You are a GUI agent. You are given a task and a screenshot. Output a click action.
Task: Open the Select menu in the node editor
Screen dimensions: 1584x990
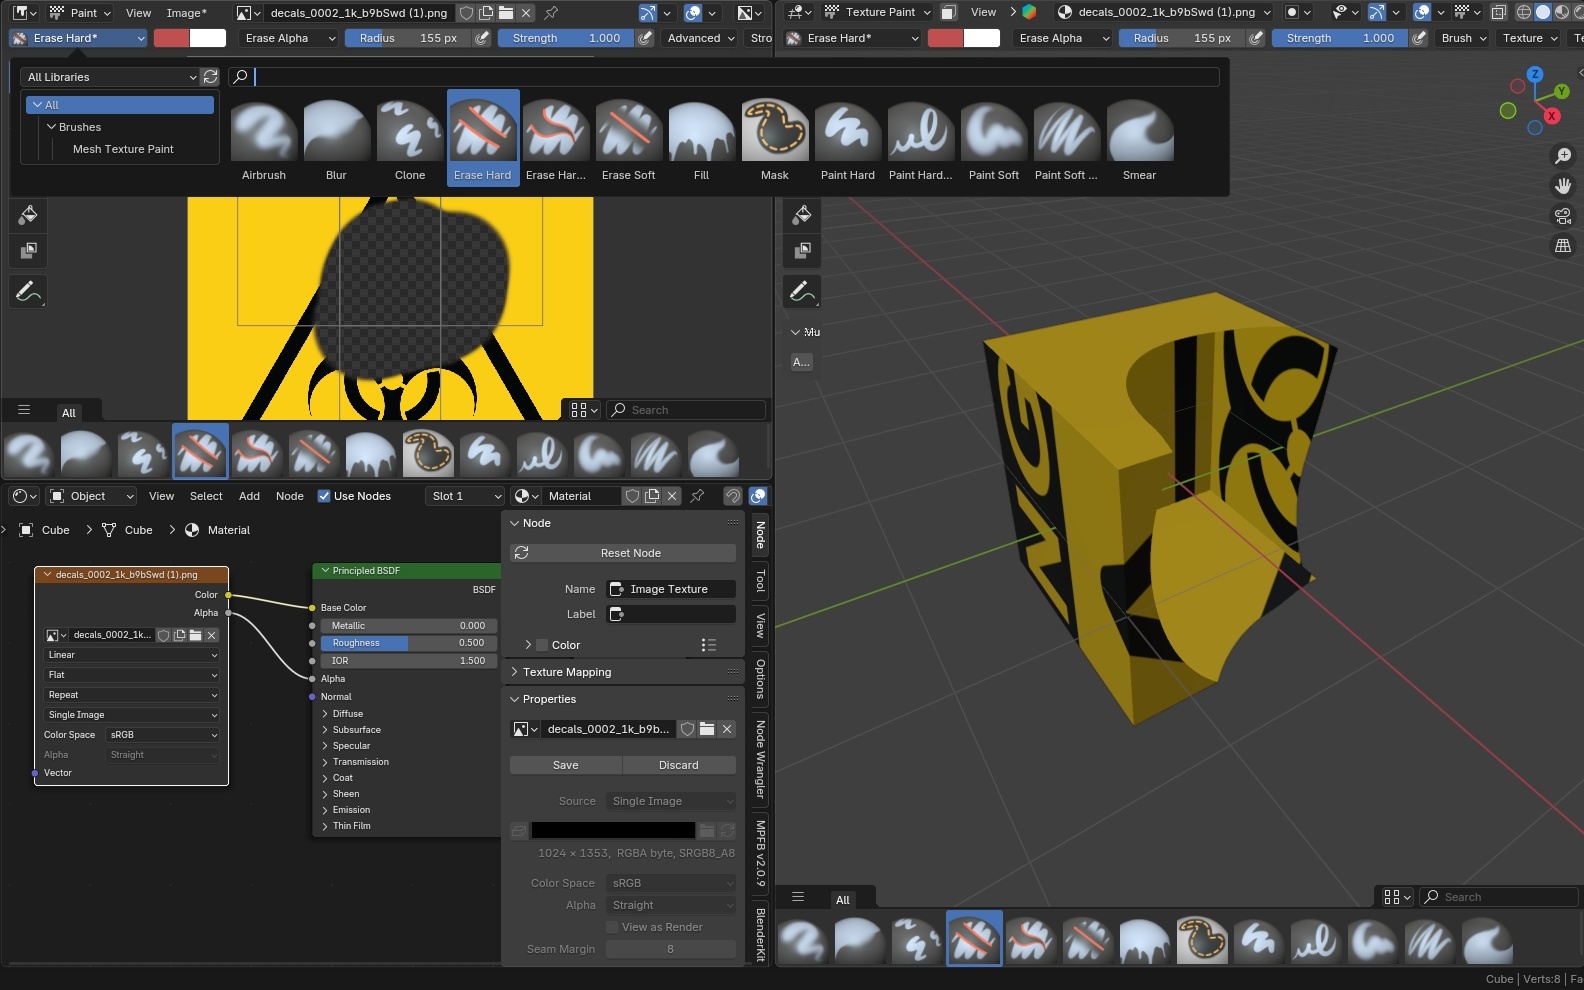click(206, 496)
